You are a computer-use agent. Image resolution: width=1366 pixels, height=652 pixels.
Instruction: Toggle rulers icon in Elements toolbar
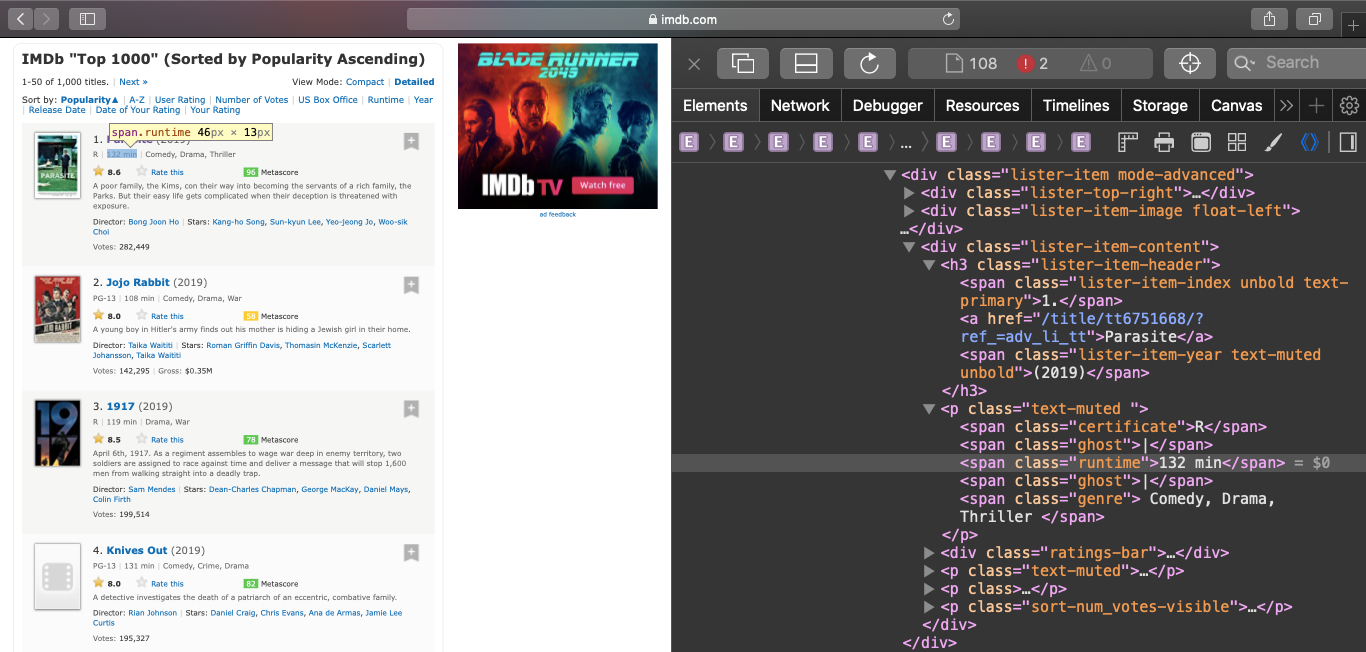[1128, 142]
